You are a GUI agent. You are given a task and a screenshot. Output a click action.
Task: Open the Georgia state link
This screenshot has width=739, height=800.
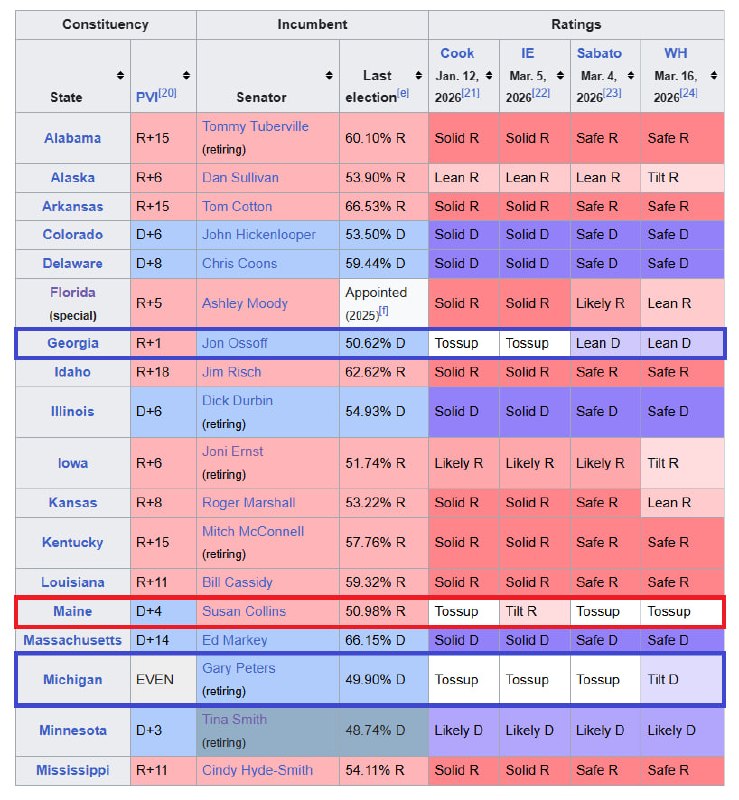pos(73,343)
